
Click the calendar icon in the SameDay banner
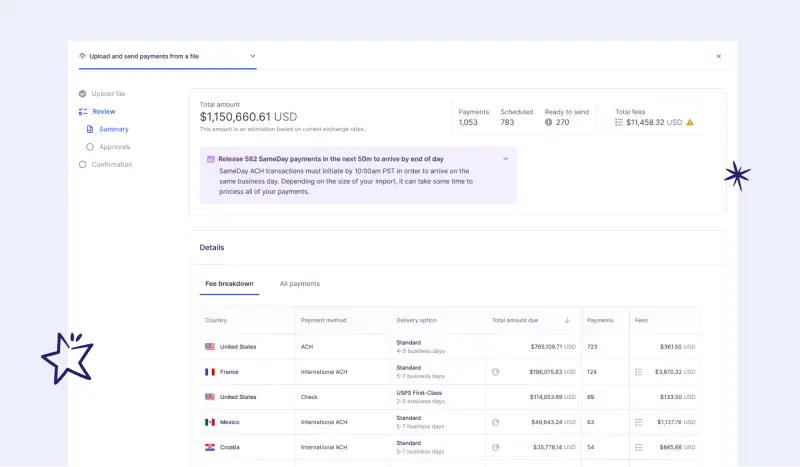210,159
